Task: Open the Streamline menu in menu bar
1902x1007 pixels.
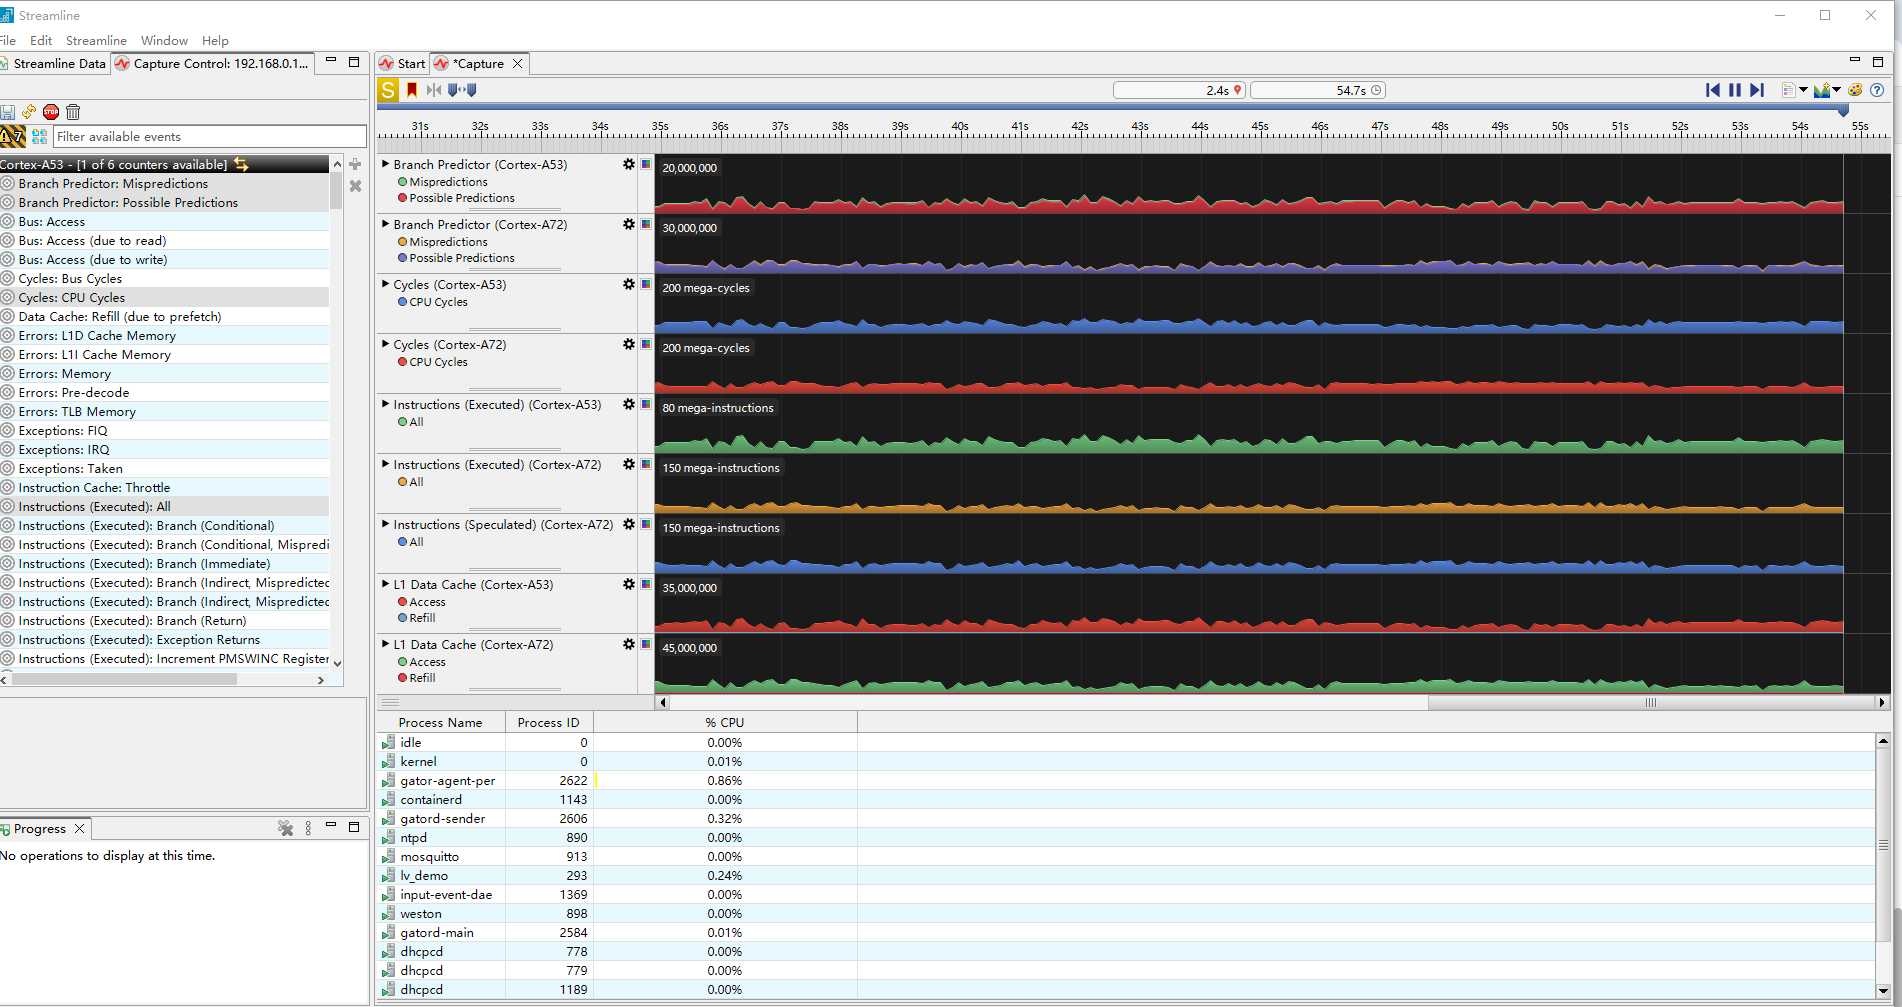Action: (96, 41)
